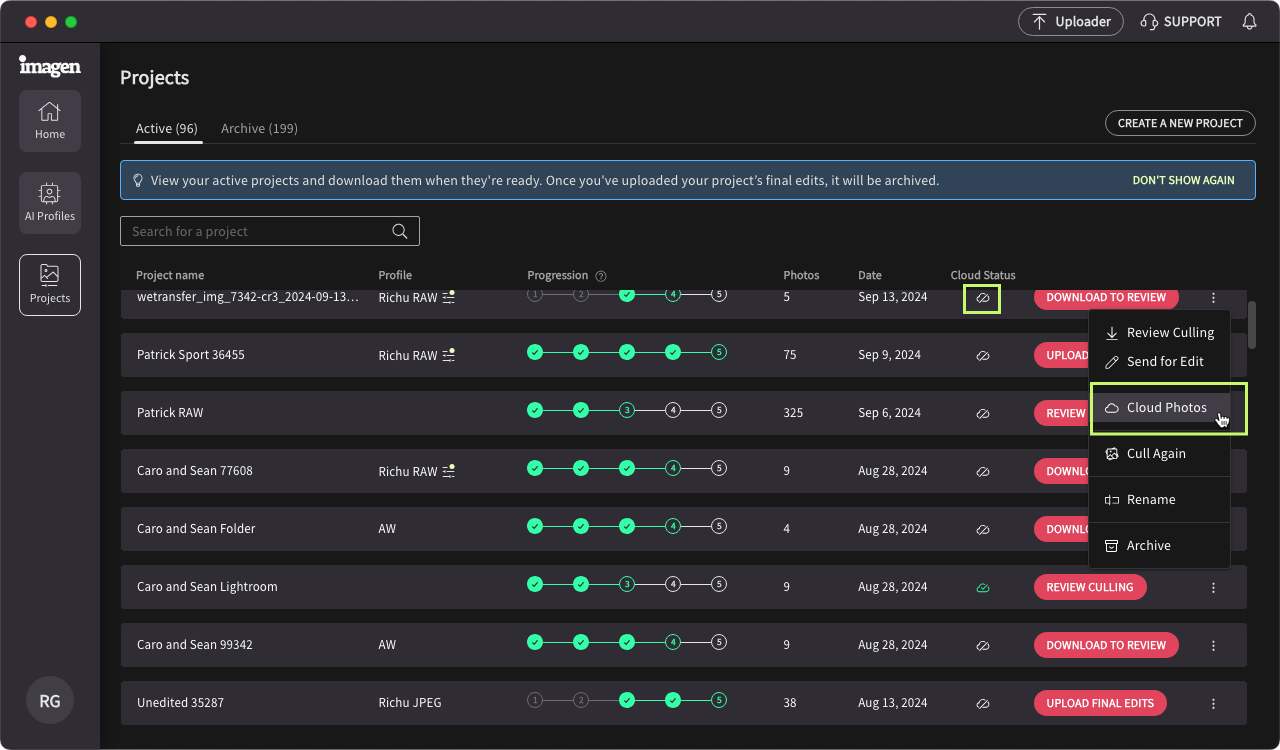The image size is (1280, 750).
Task: Open the RG user avatar
Action: coord(50,700)
